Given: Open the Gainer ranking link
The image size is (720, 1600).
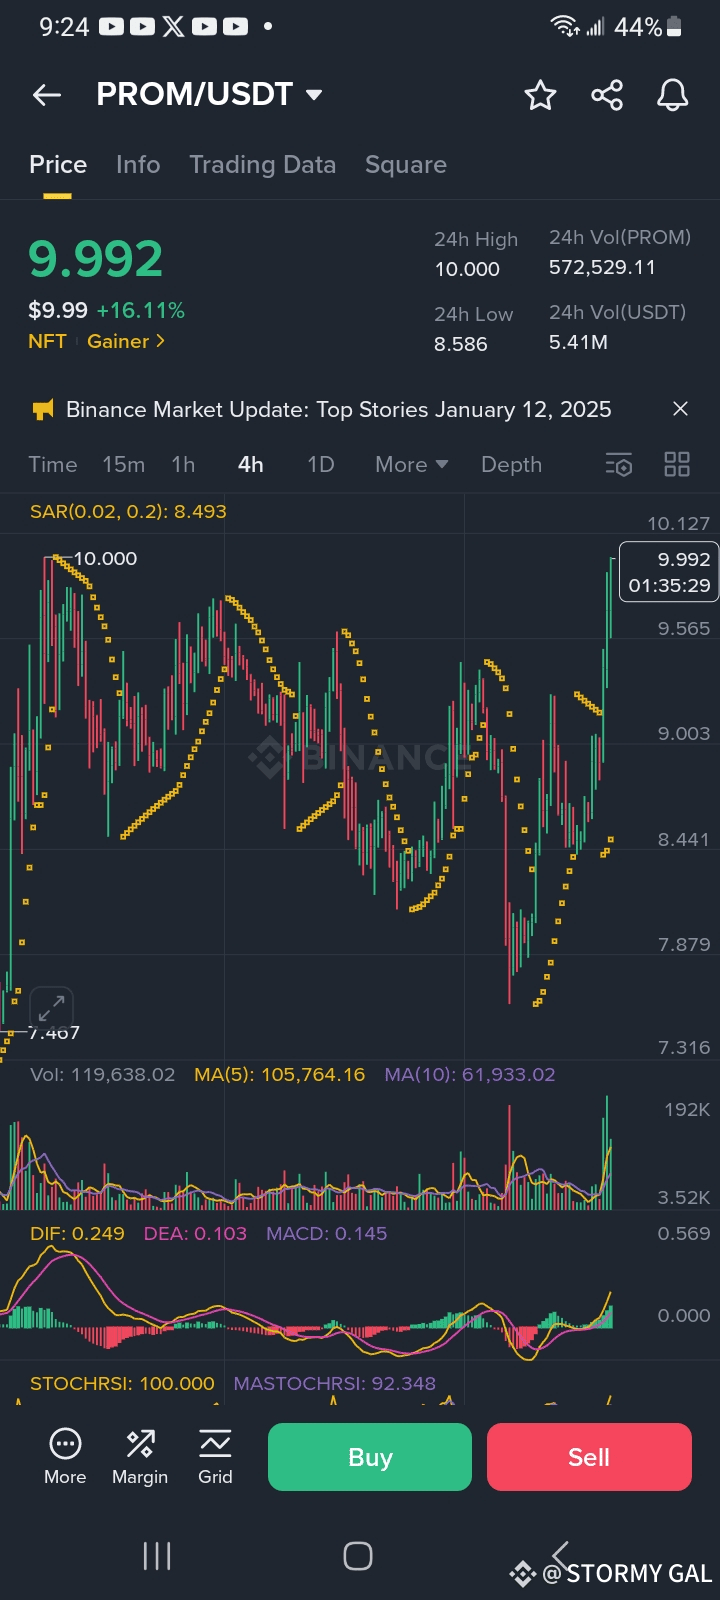Looking at the screenshot, I should tap(126, 341).
